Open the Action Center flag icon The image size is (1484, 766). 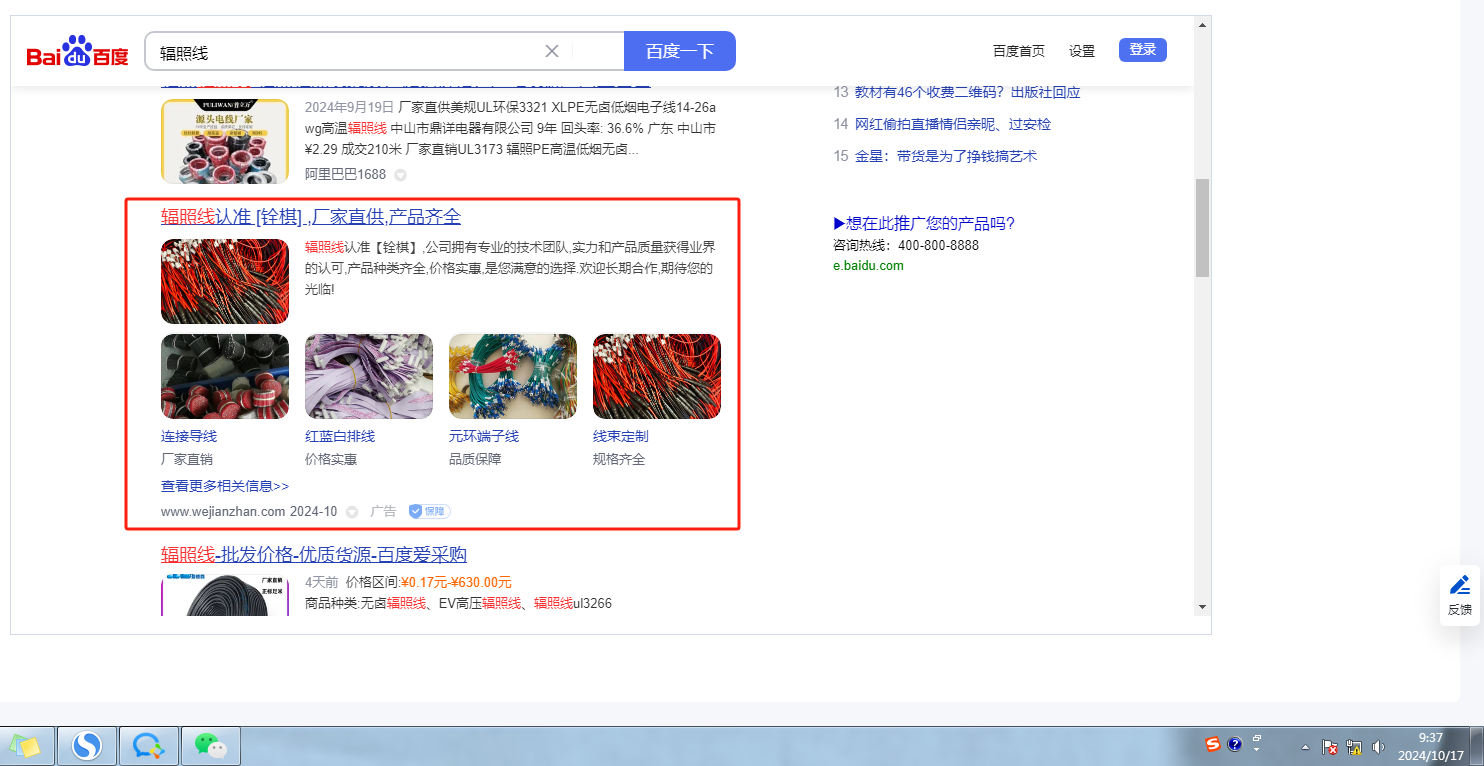coord(1331,747)
